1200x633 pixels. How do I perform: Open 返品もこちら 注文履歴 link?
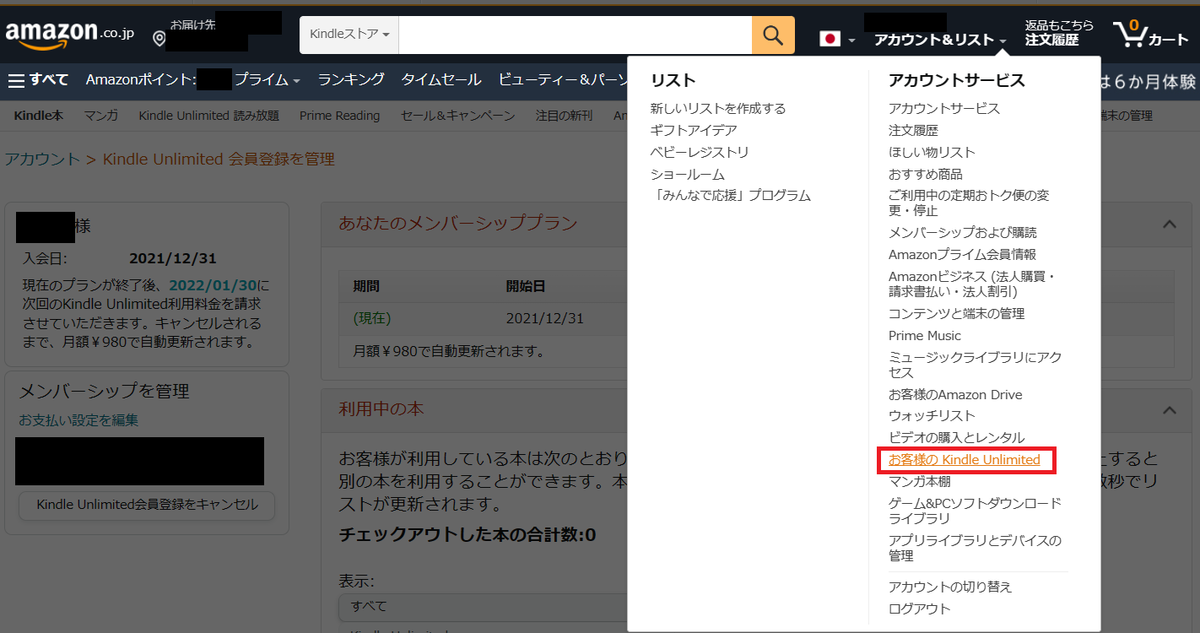coord(1059,33)
